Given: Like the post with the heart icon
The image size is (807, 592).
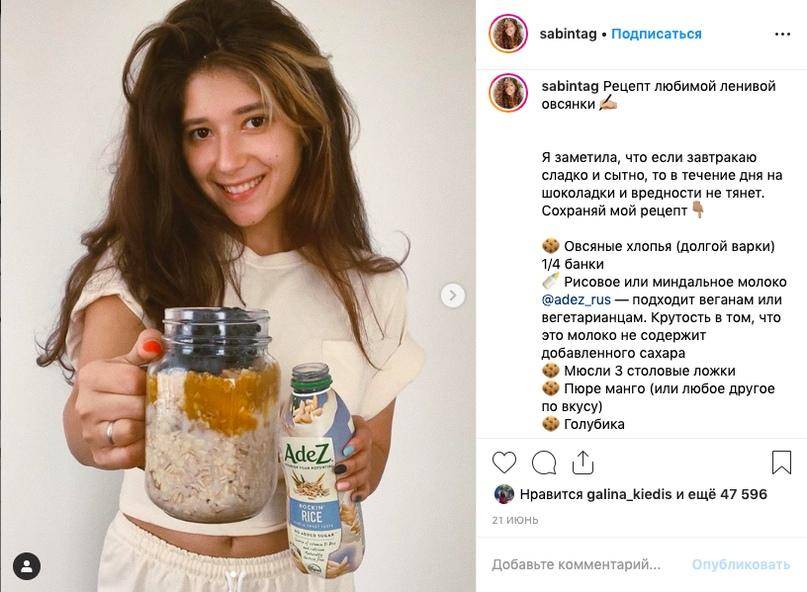Looking at the screenshot, I should [x=505, y=462].
